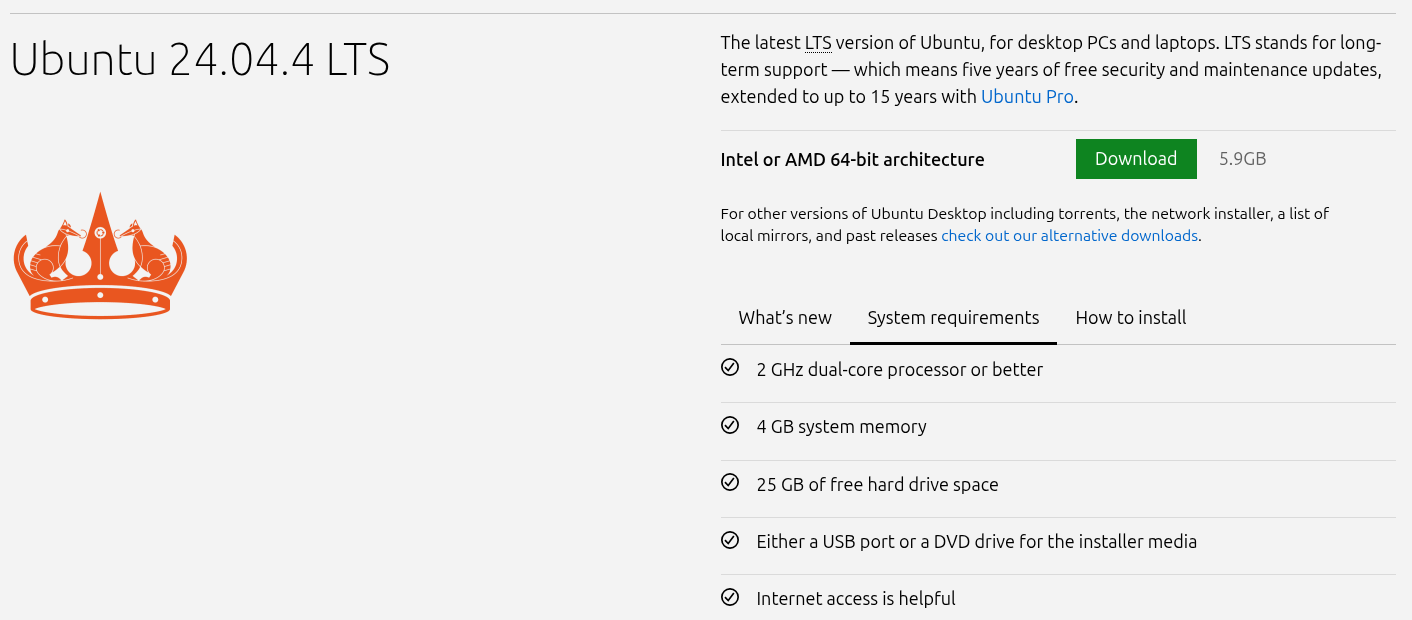
Task: Click checkmark icon beside 2 GHz processor
Action: pyautogui.click(x=730, y=368)
